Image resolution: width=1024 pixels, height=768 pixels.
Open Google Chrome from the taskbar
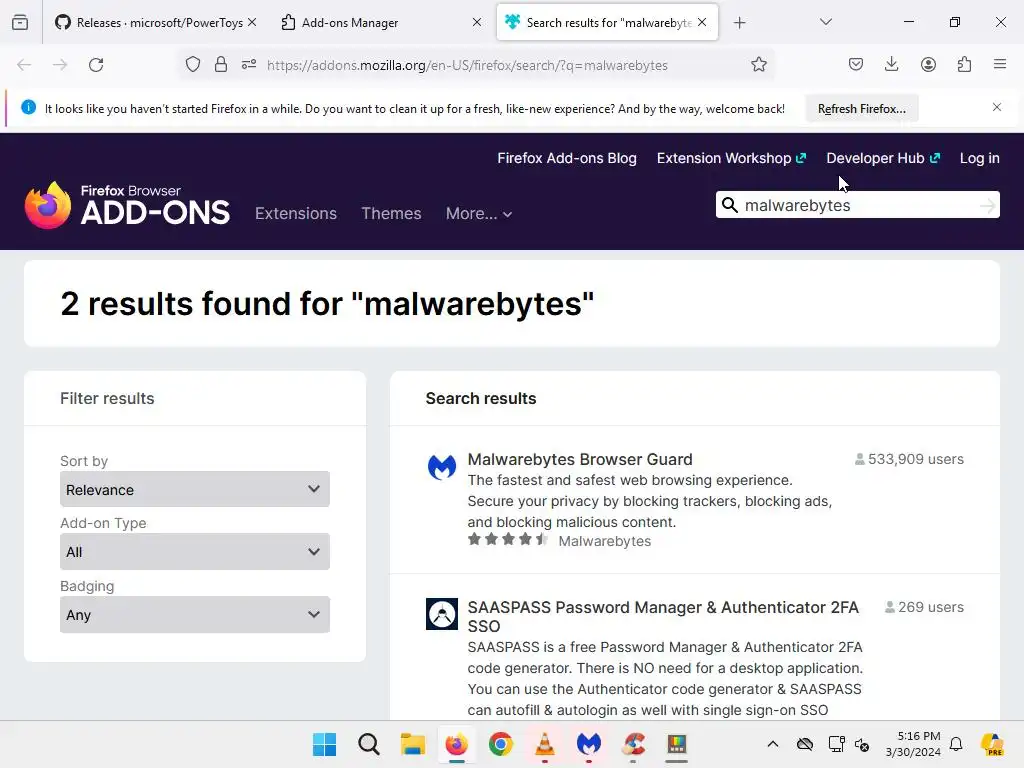pyautogui.click(x=501, y=744)
